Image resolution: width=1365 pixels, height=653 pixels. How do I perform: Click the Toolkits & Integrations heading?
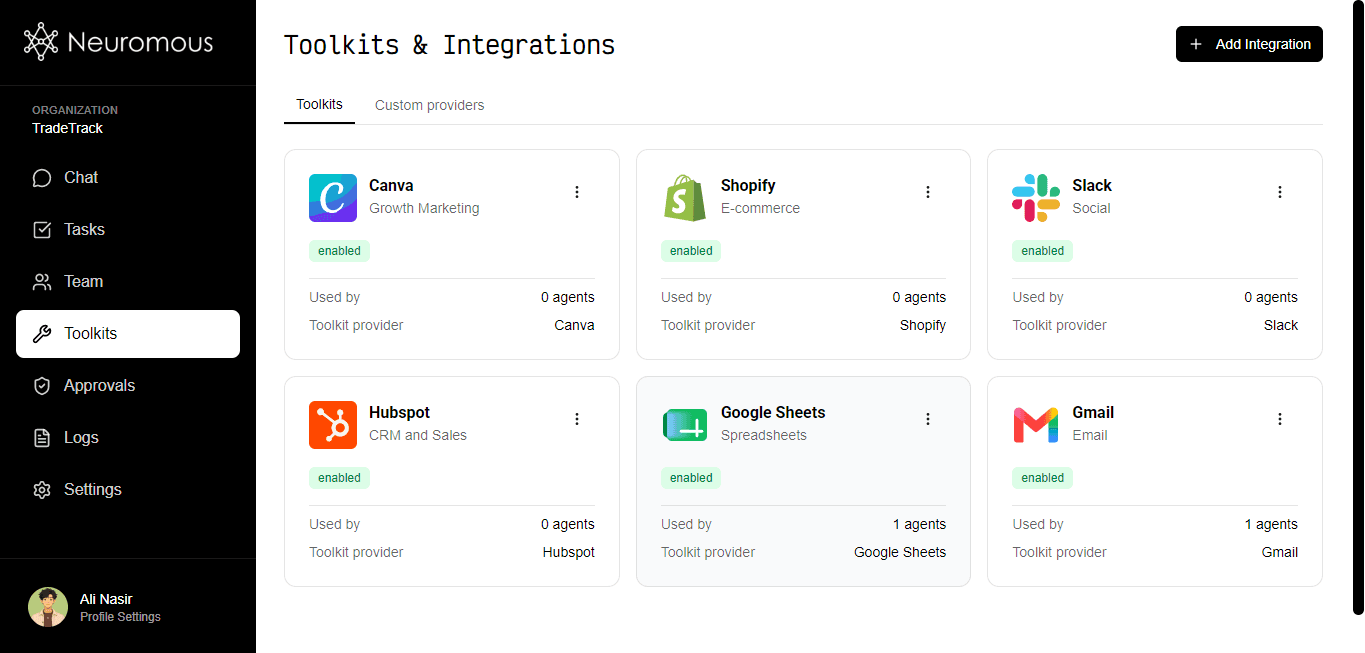pyautogui.click(x=449, y=45)
